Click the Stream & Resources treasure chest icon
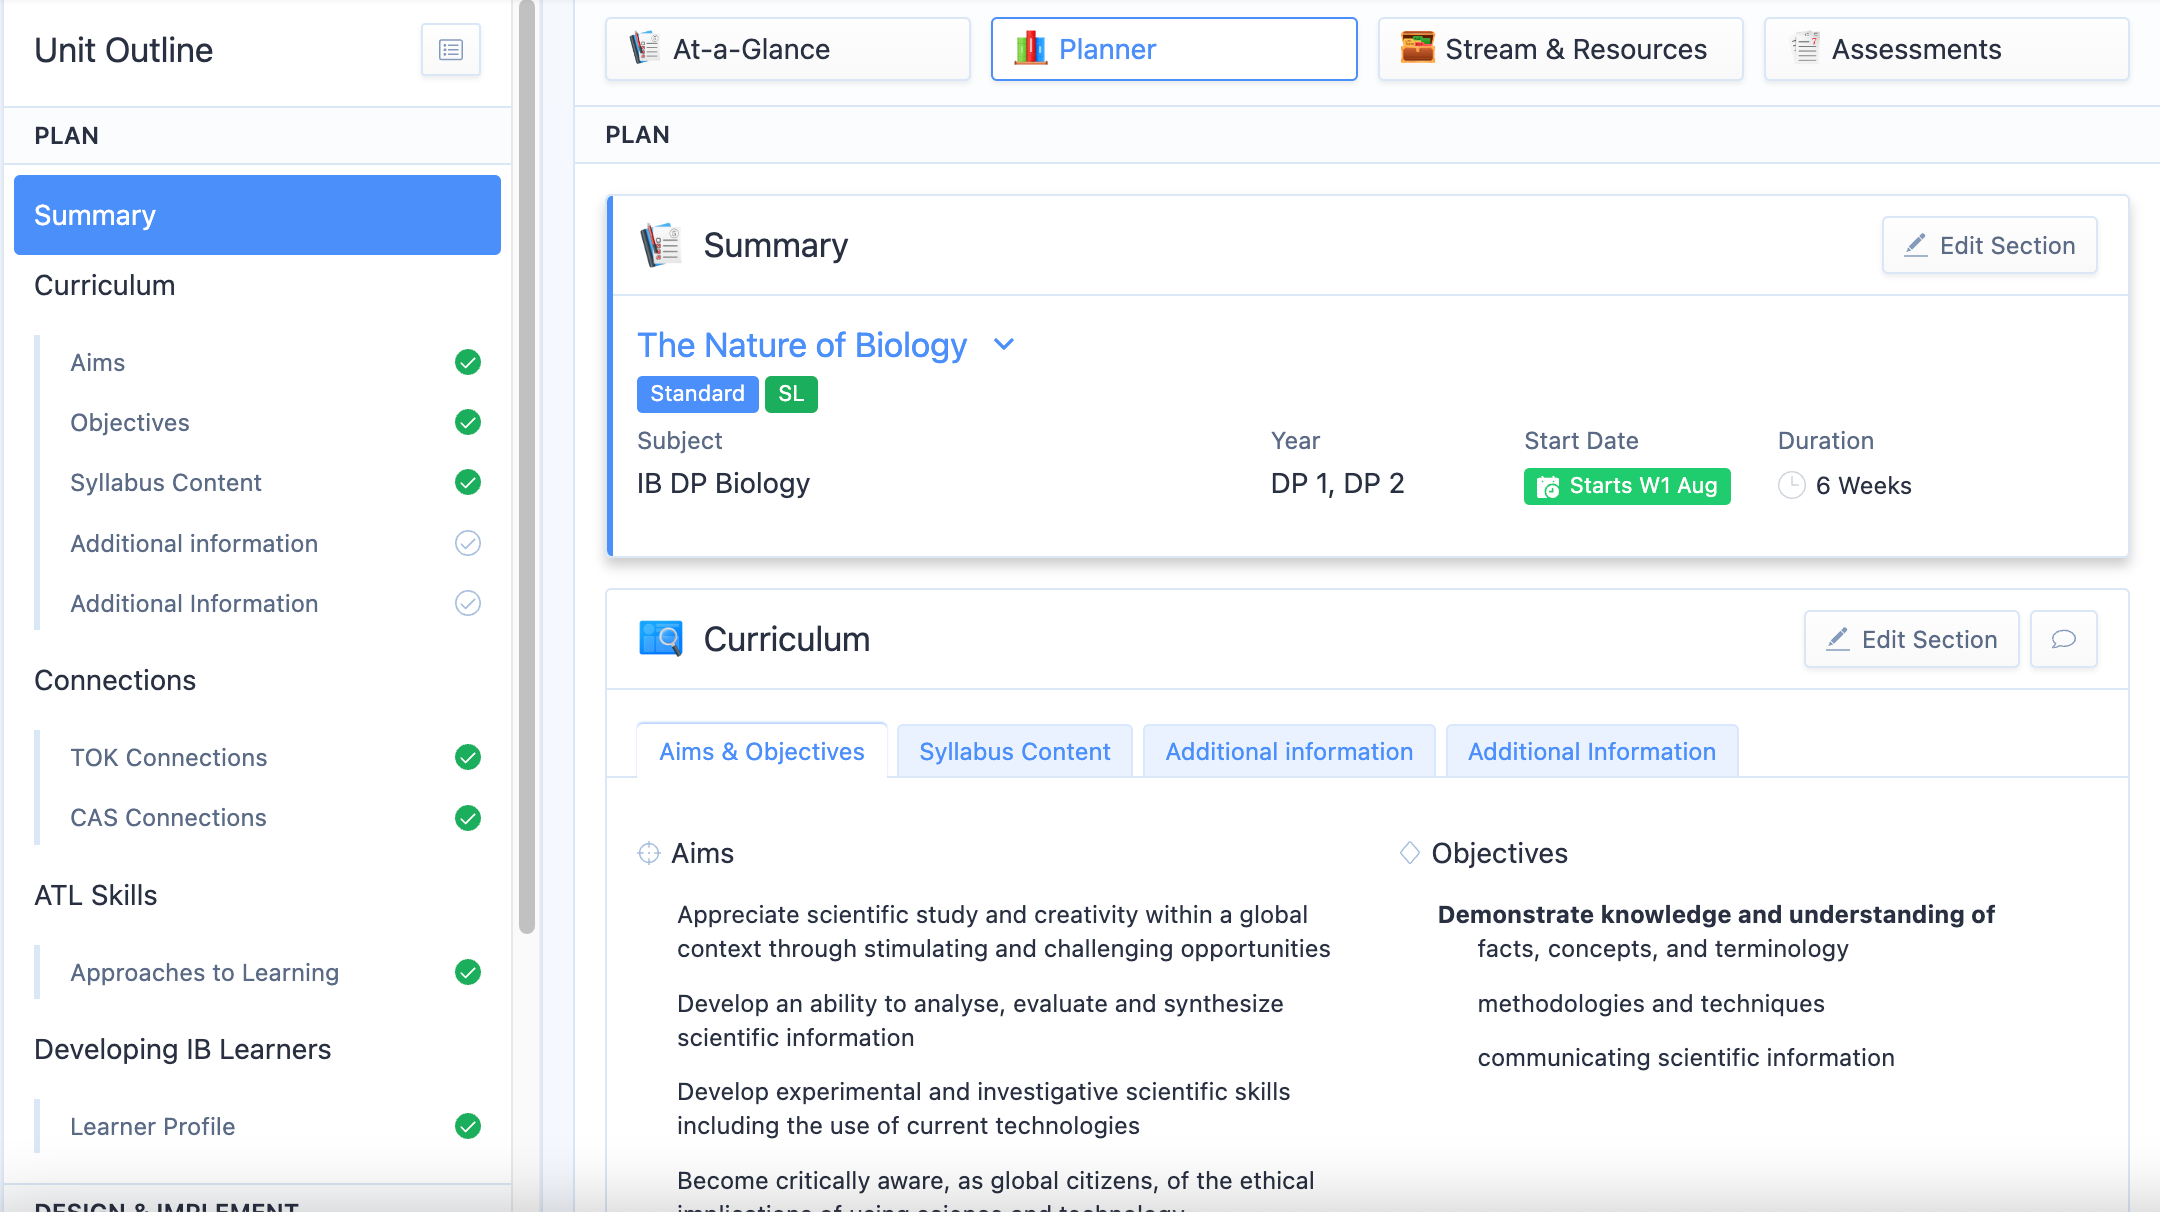The image size is (2160, 1212). tap(1416, 47)
